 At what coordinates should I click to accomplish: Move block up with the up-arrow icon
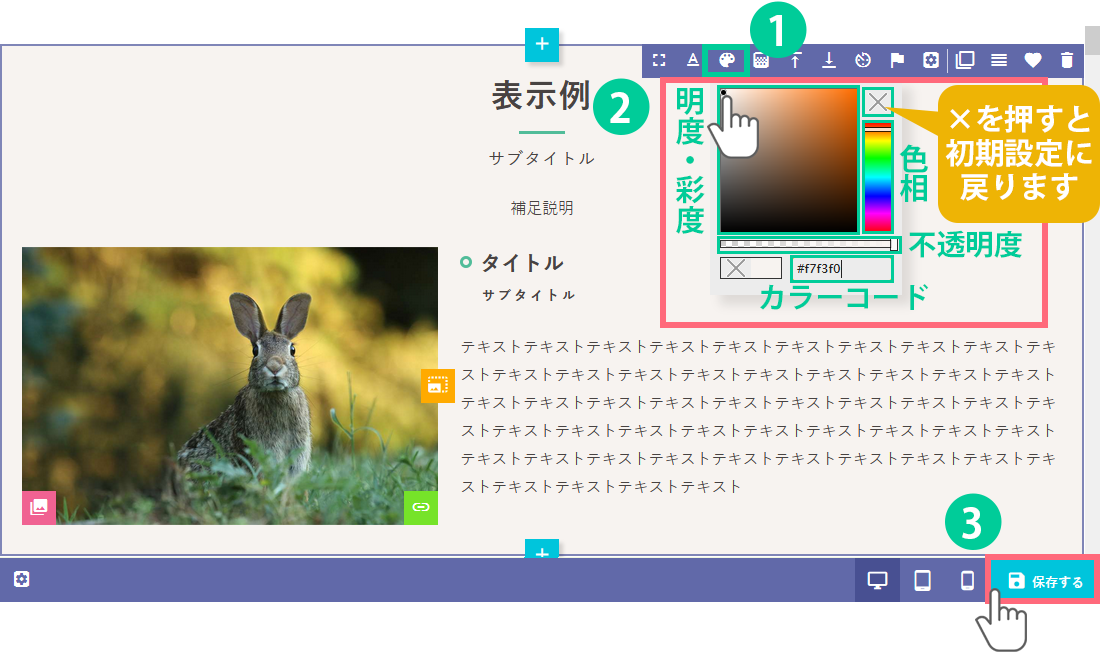coord(795,60)
